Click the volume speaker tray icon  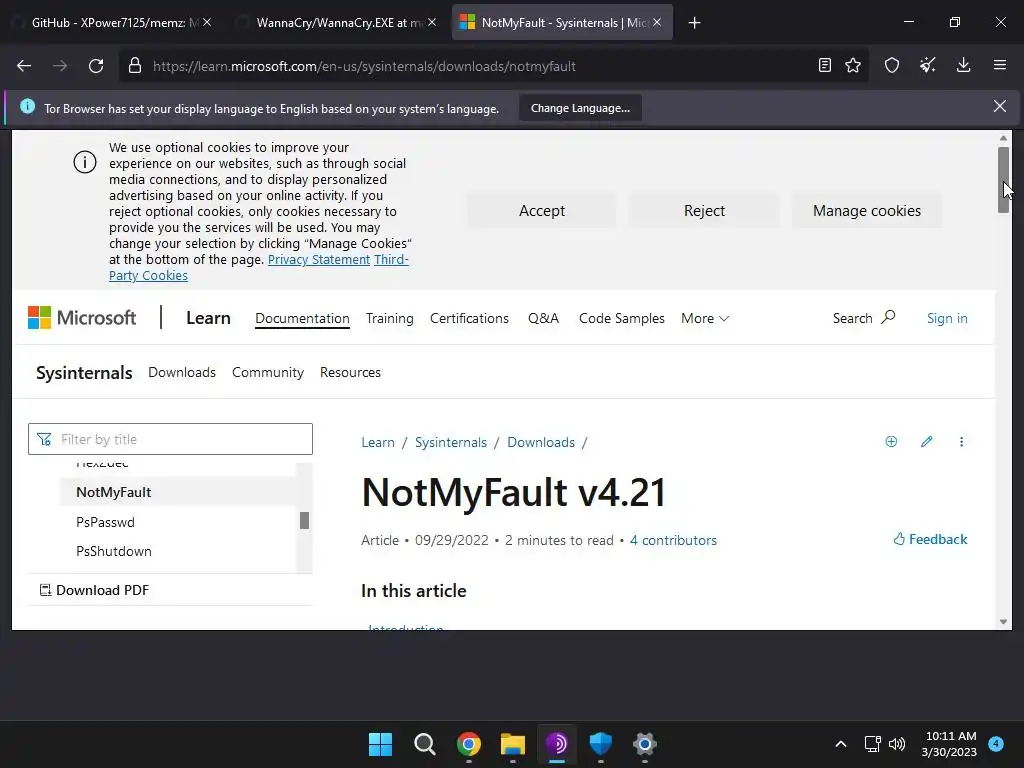[897, 744]
